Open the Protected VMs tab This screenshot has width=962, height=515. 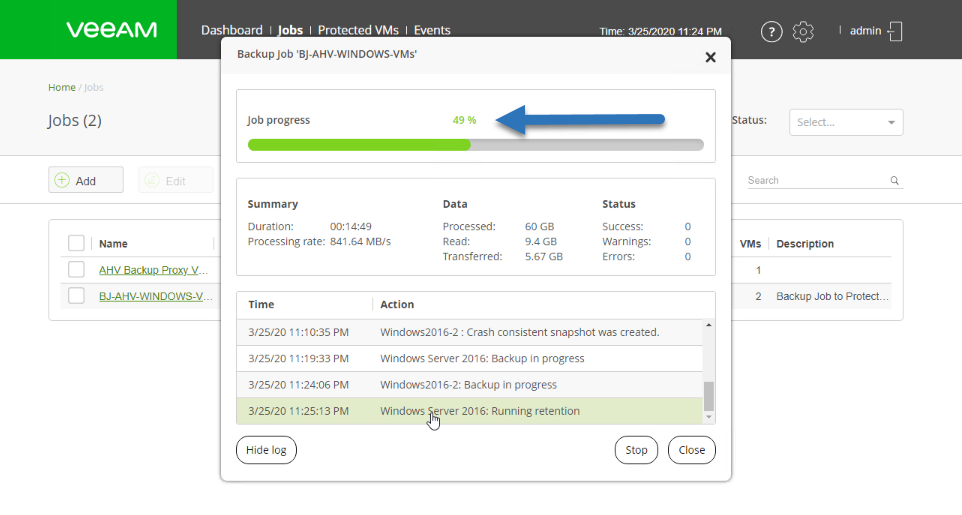tap(358, 30)
